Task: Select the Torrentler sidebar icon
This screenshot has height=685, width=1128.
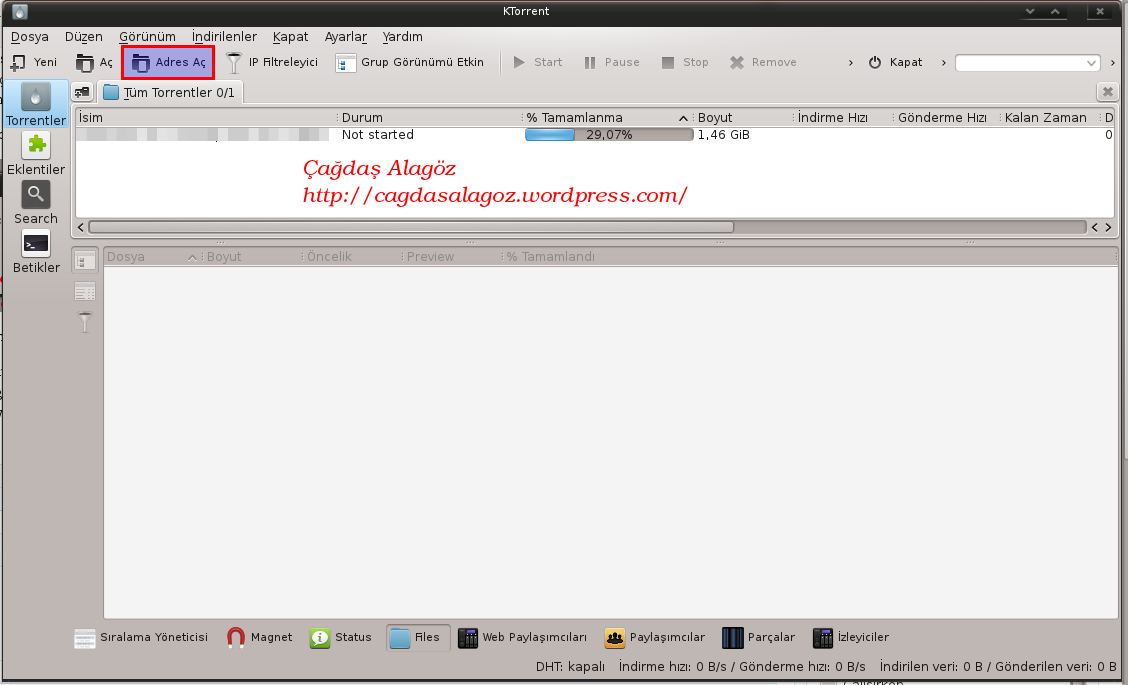Action: tap(36, 104)
